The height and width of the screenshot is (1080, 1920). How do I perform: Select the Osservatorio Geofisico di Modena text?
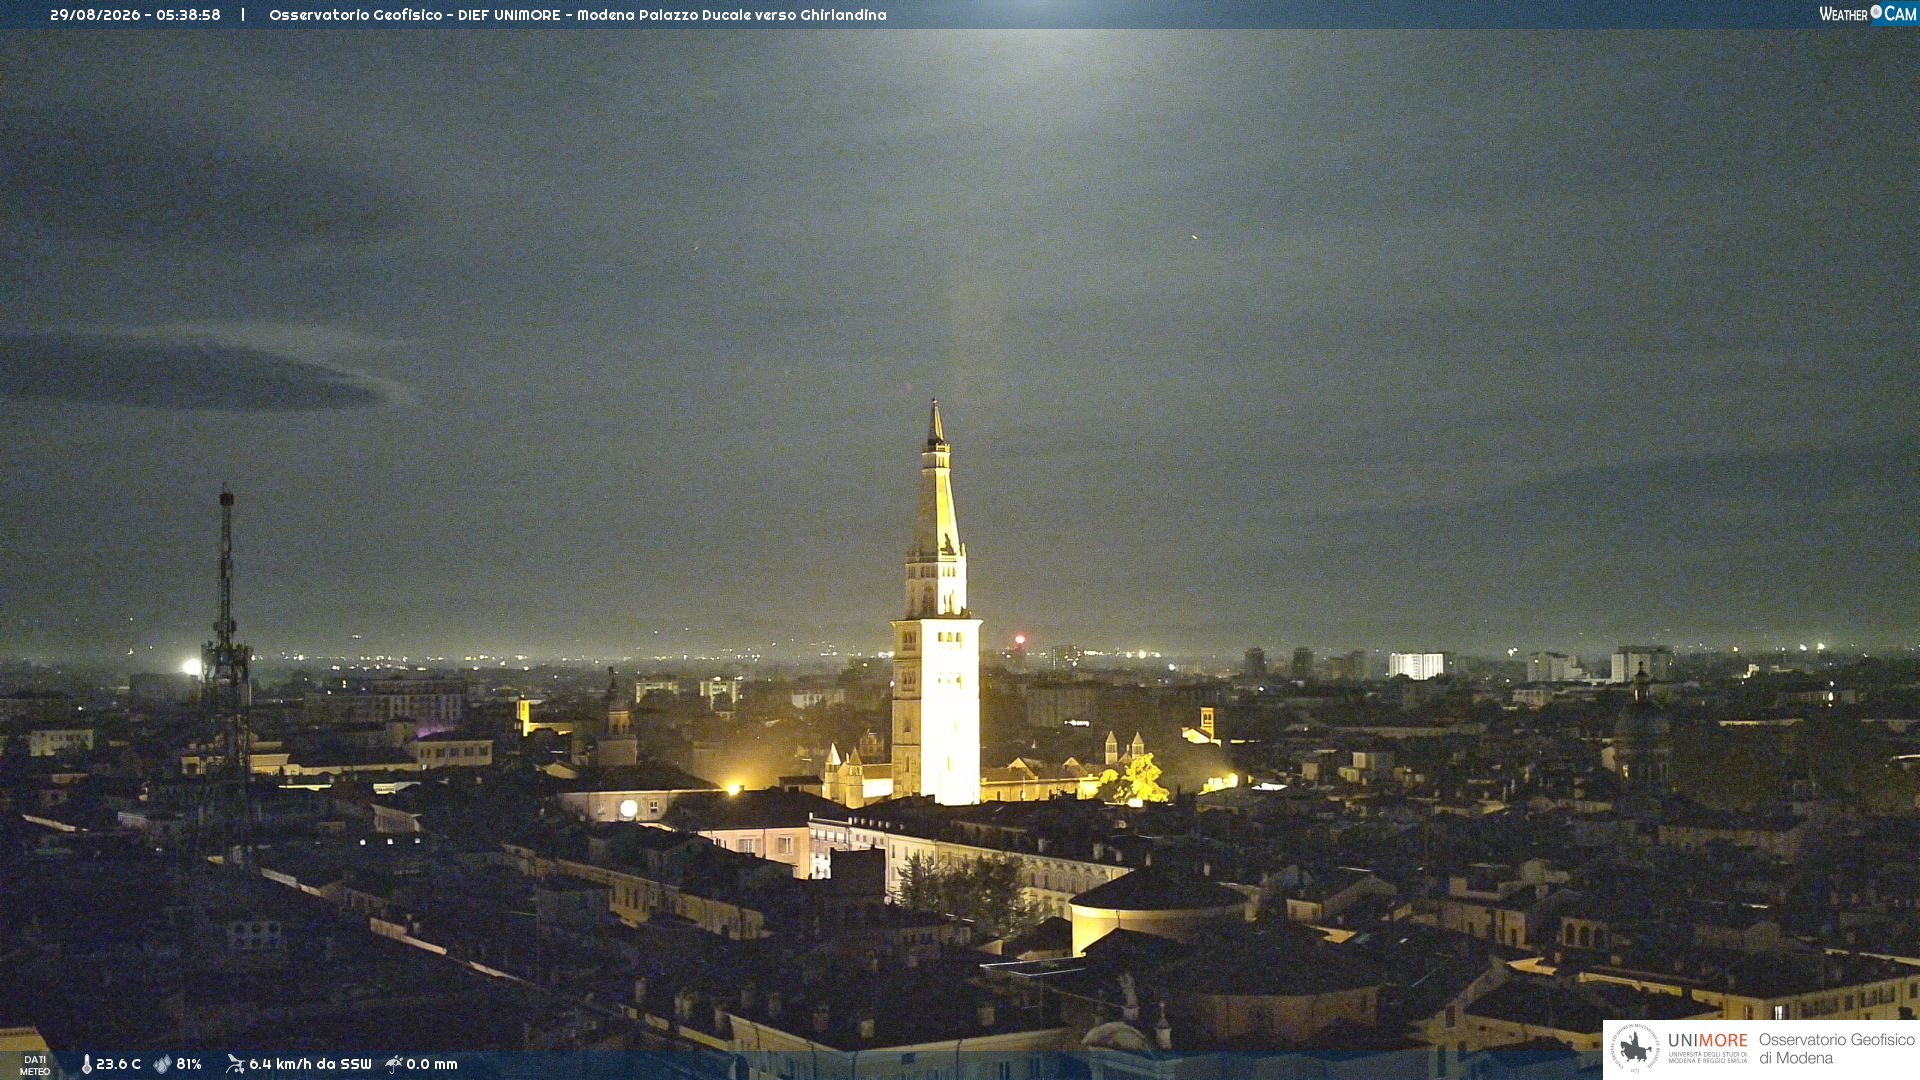[1836, 1049]
